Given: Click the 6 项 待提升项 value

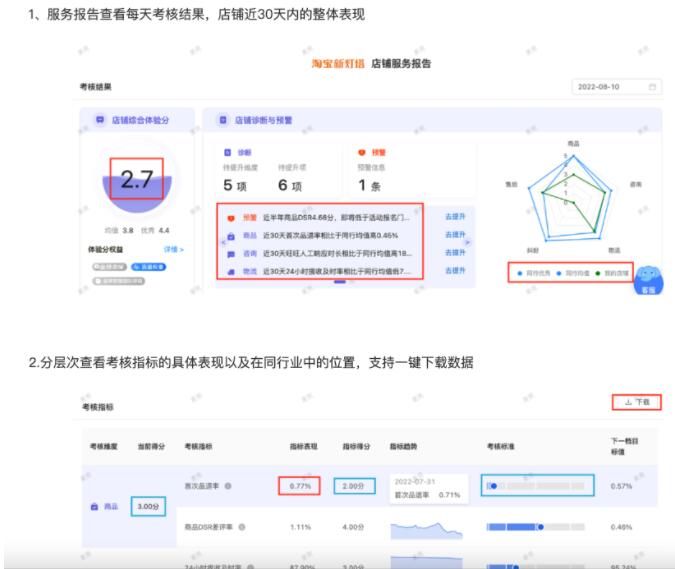Looking at the screenshot, I should [290, 186].
